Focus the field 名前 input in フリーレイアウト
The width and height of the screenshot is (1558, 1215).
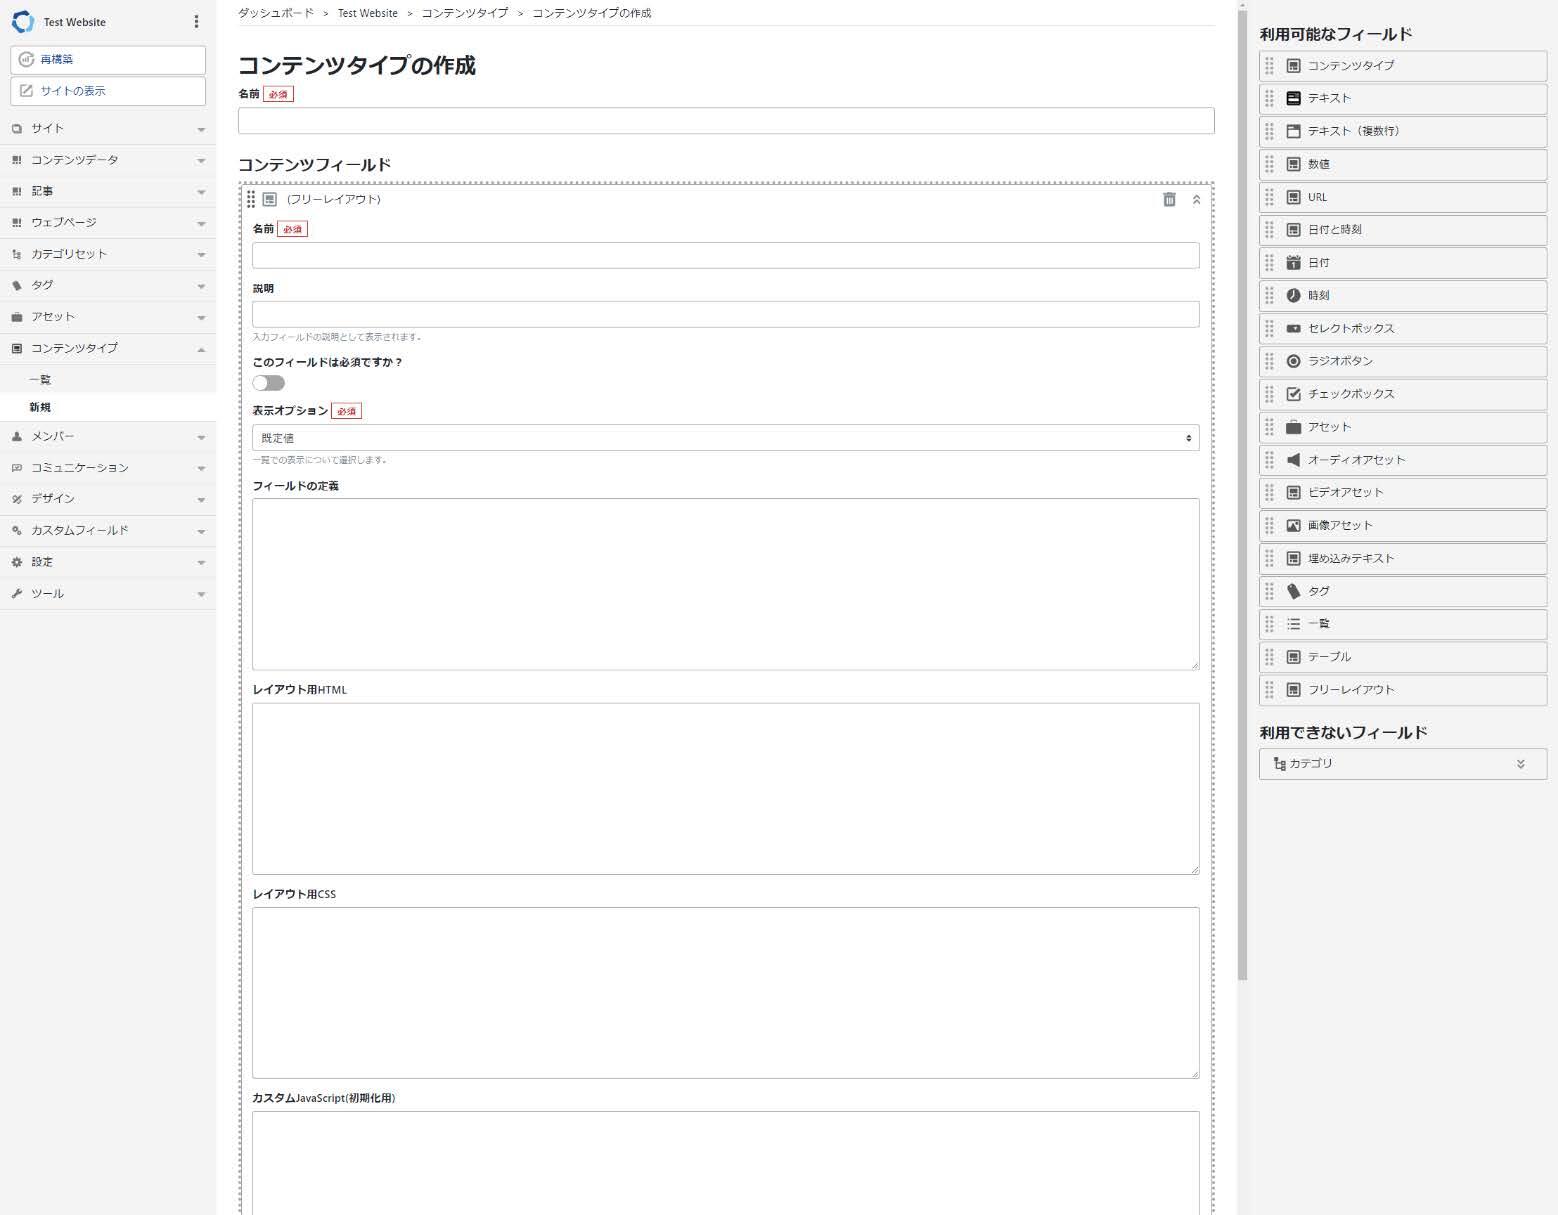click(x=725, y=255)
